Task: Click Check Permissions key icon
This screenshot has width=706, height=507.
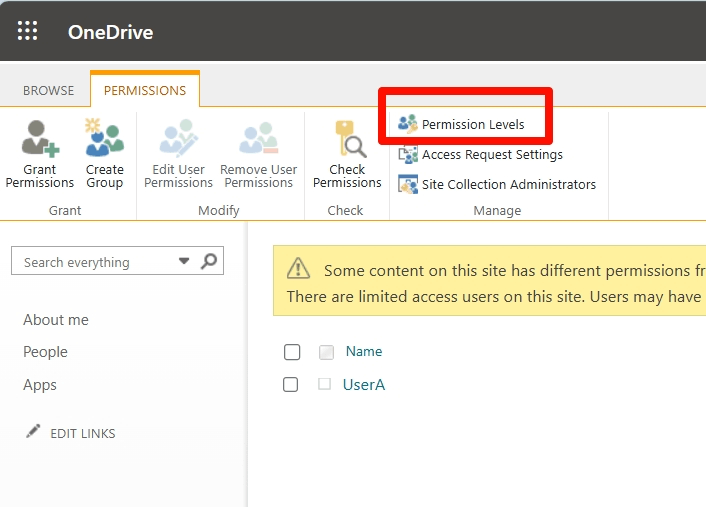Action: coord(349,139)
